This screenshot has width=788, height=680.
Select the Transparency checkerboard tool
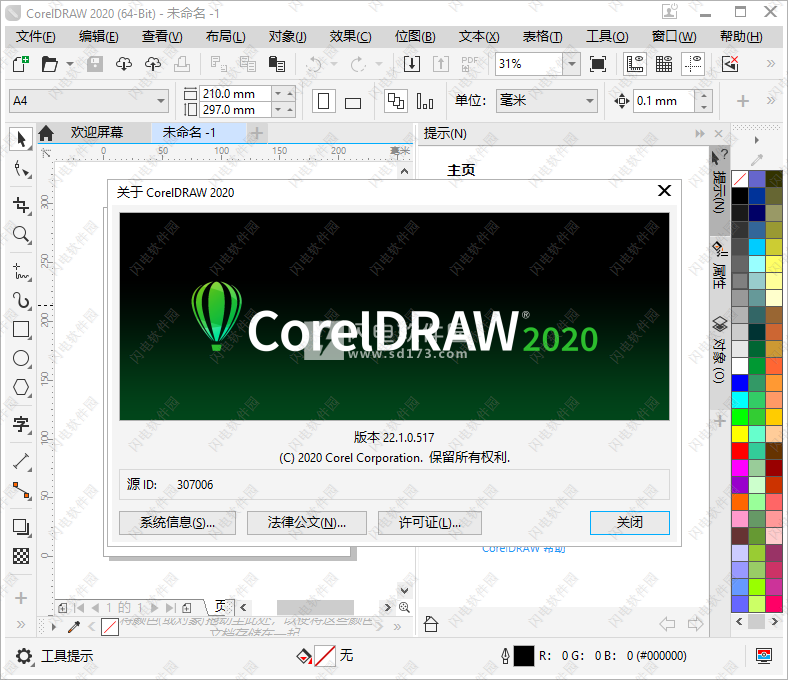[21, 556]
